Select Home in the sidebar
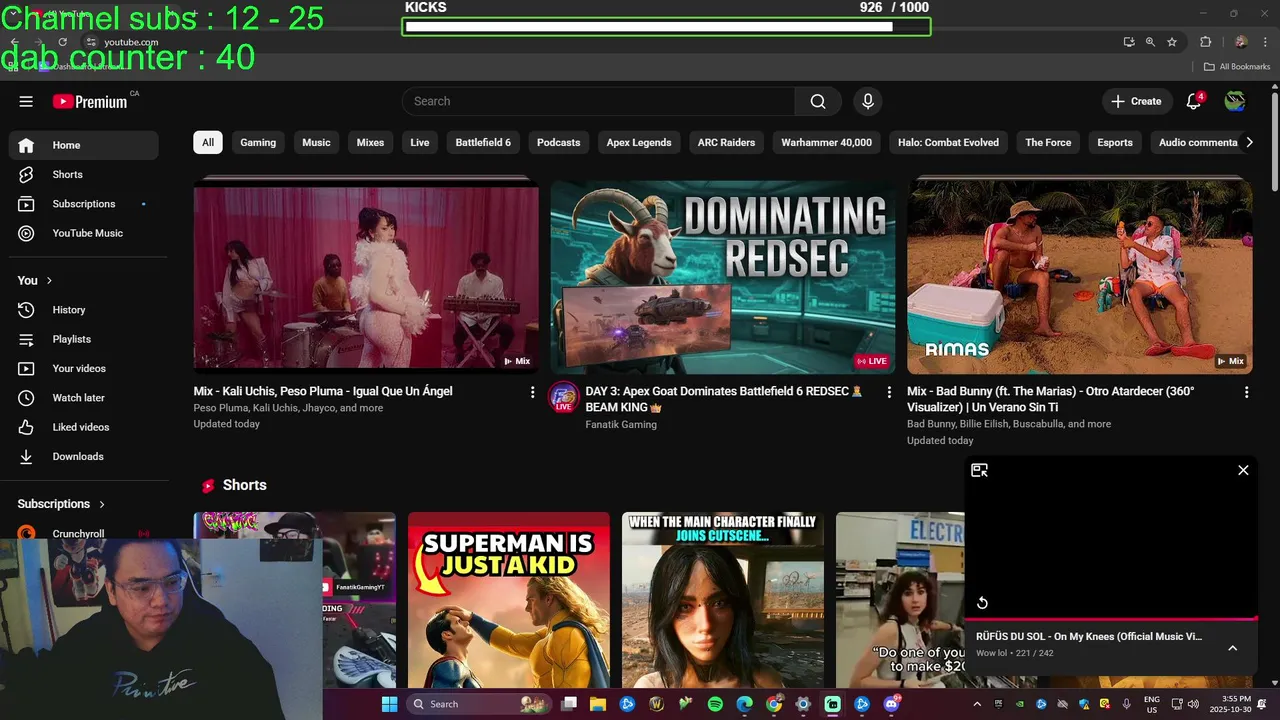The image size is (1280, 720). pyautogui.click(x=84, y=145)
